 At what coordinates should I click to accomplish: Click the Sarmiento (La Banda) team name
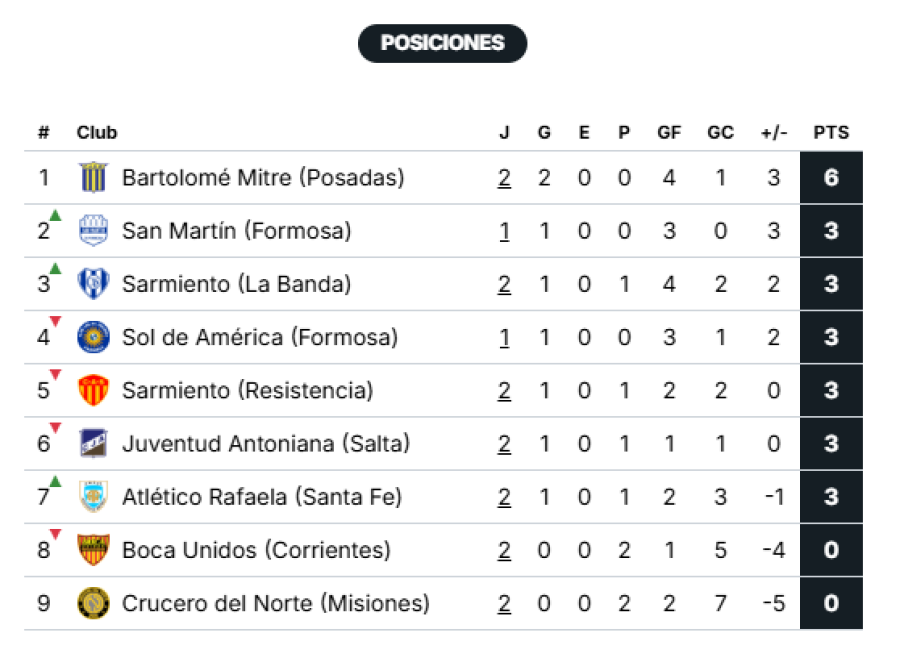236,284
